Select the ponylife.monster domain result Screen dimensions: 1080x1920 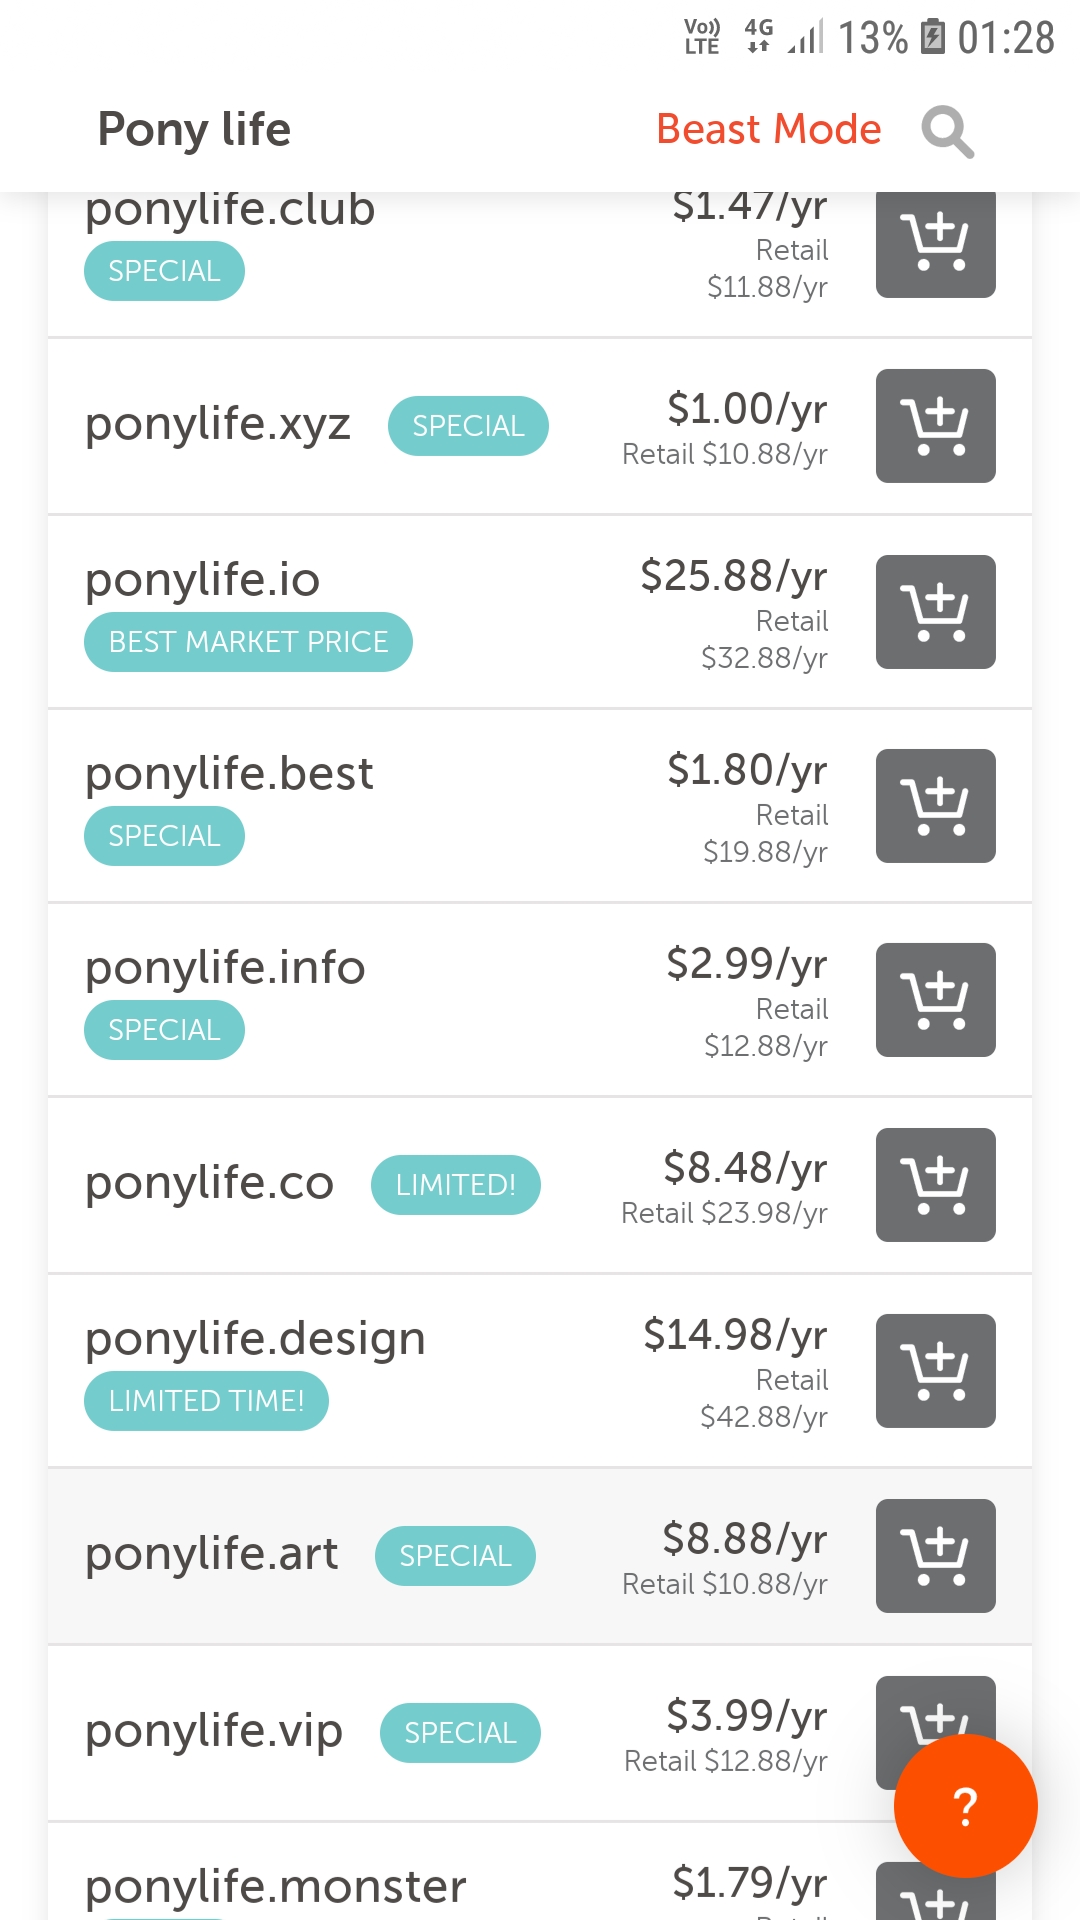[276, 1887]
